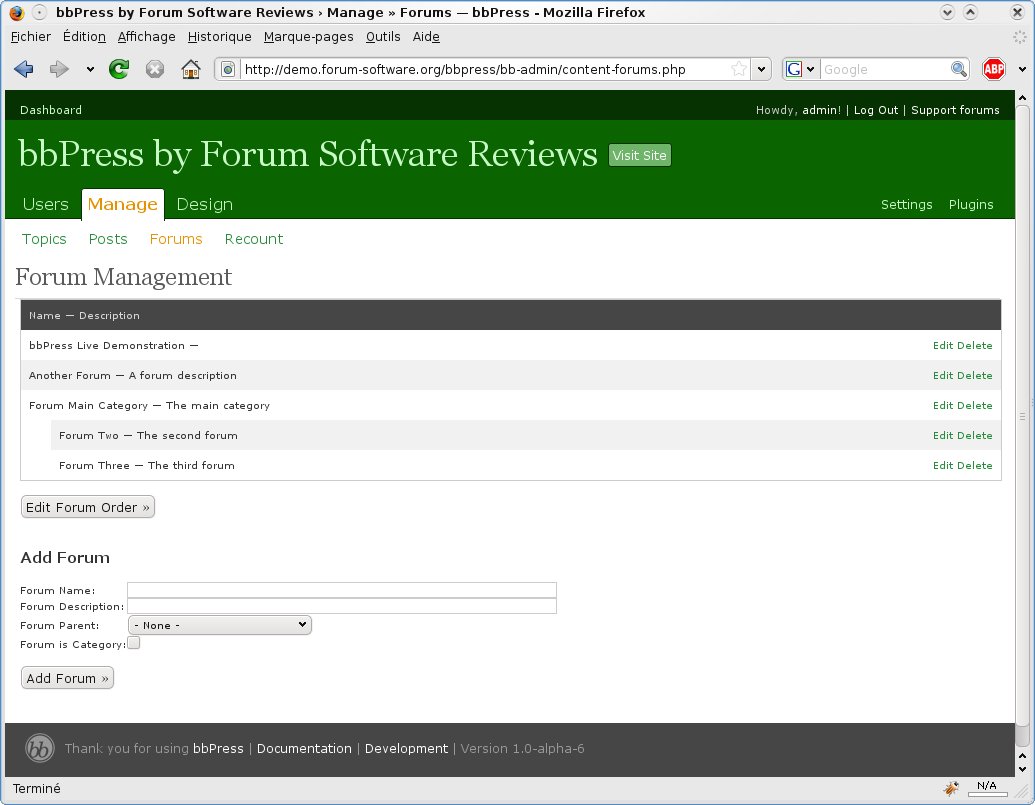Go to the Topics submenu
The image size is (1035, 805).
coord(44,239)
